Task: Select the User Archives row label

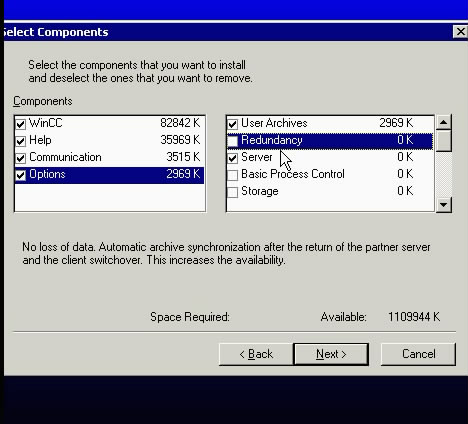Action: click(274, 123)
